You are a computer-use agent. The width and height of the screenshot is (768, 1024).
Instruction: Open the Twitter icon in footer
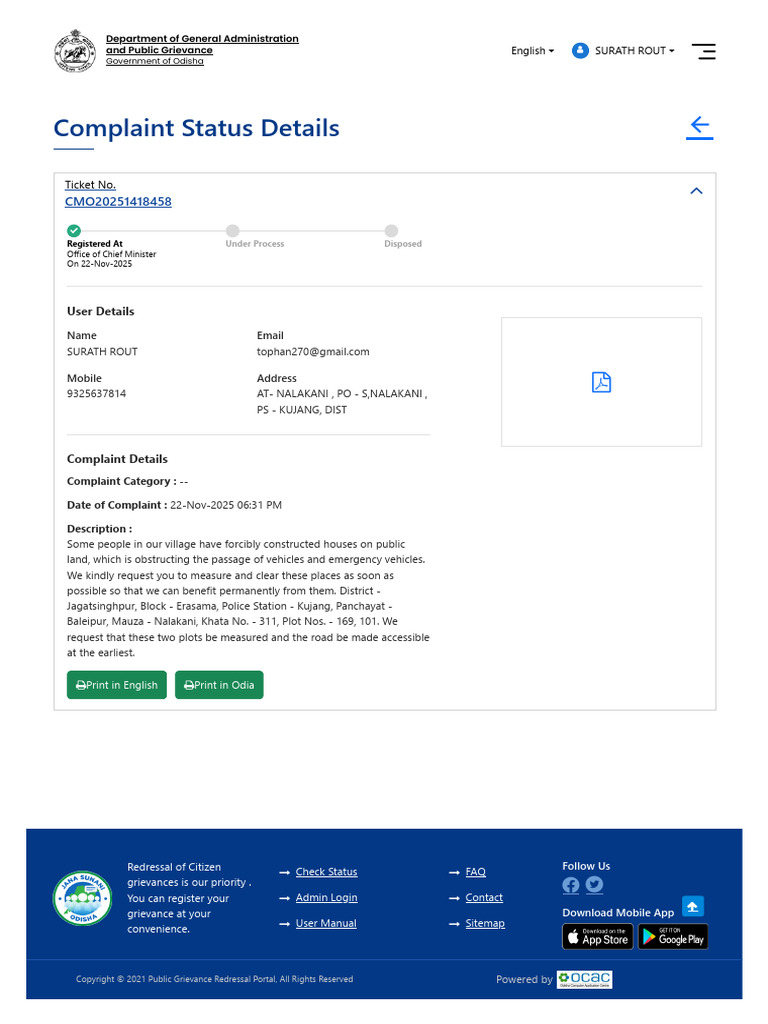[594, 885]
